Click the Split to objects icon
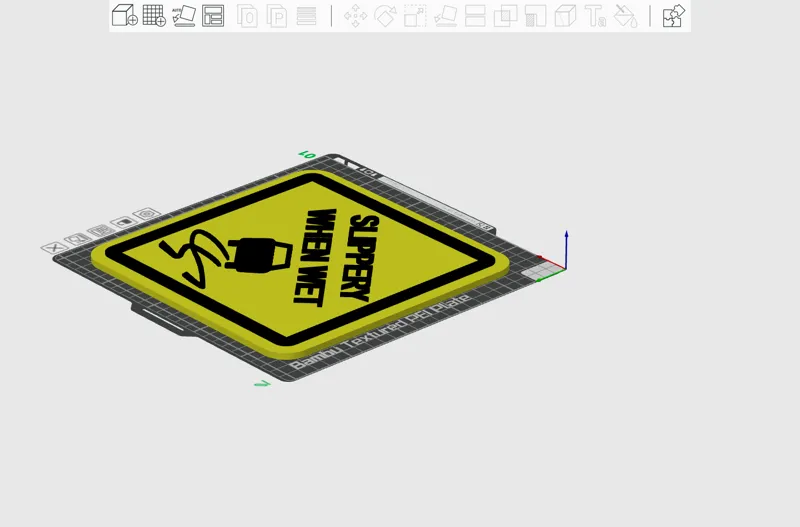The width and height of the screenshot is (800, 527). tap(247, 16)
